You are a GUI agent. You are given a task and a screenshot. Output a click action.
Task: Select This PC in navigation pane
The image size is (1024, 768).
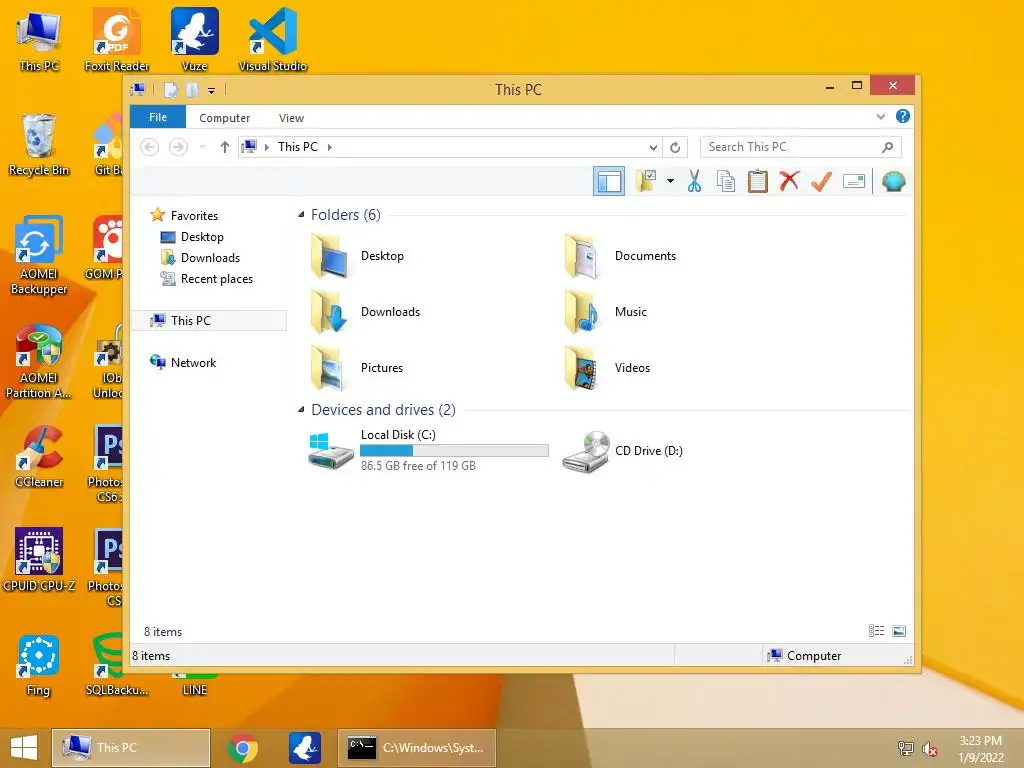coord(209,320)
